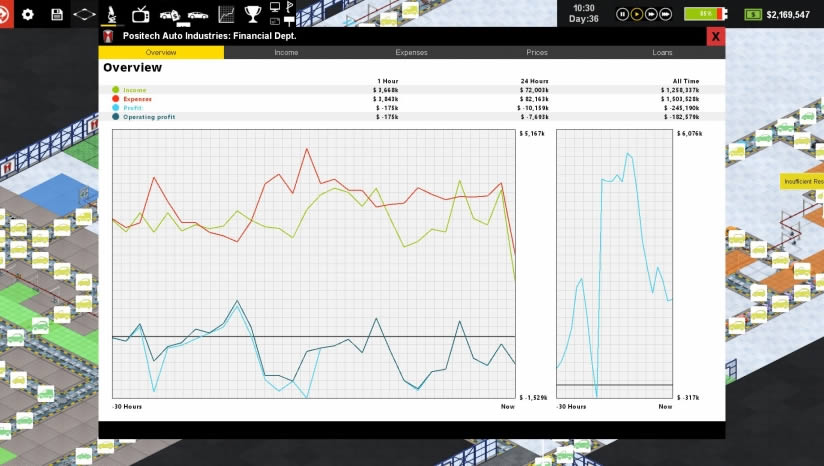Switch to the Expenses tab
Screen dimensions: 824x466
(411, 52)
